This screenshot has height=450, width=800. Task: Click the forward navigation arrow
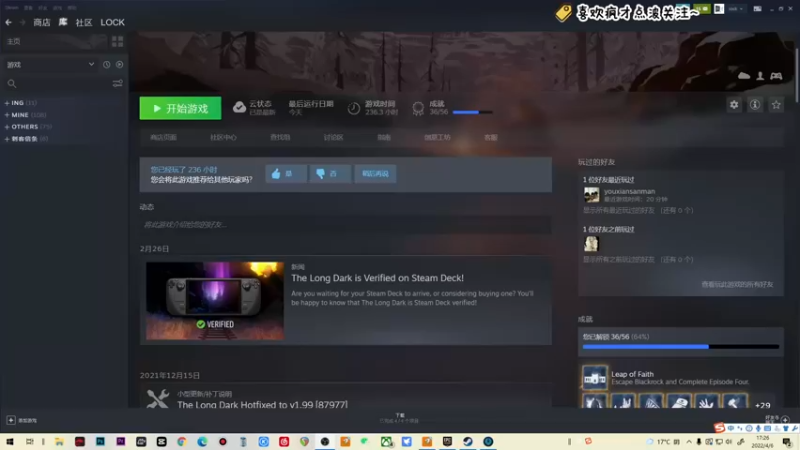22,22
